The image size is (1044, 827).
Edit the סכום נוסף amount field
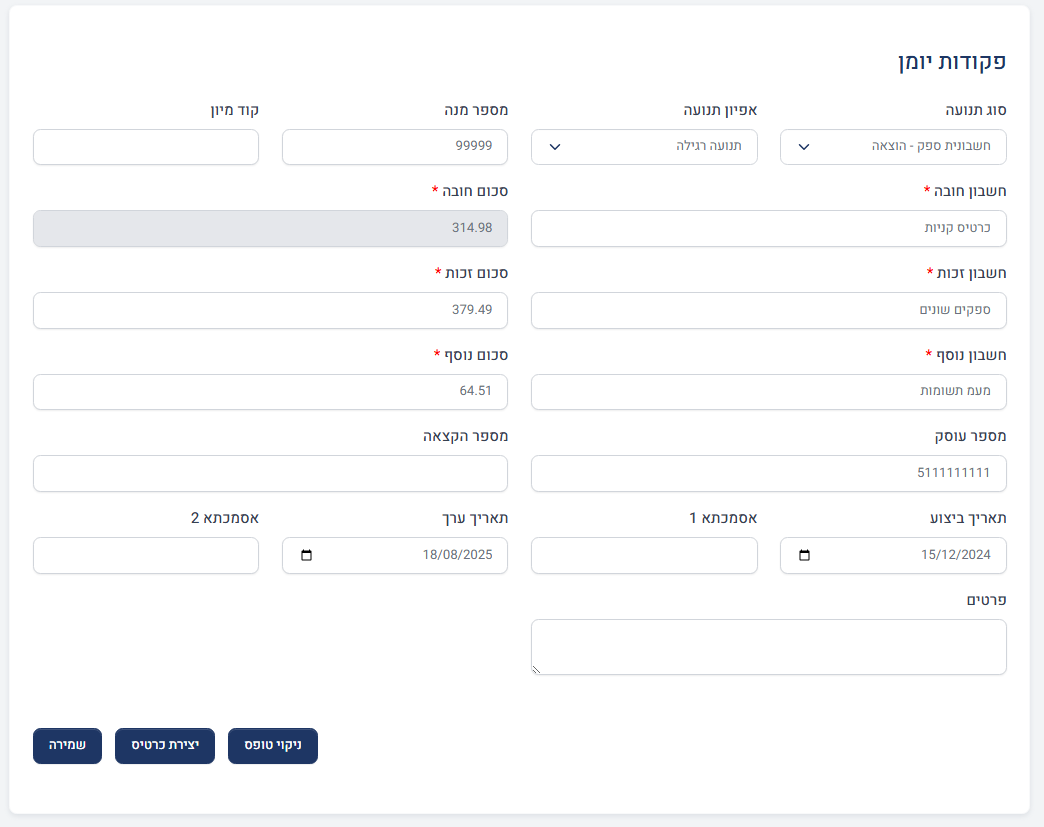click(270, 392)
